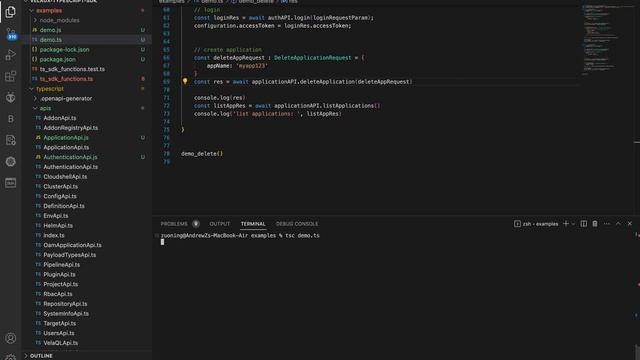Click the code minimap overview

click(607, 41)
